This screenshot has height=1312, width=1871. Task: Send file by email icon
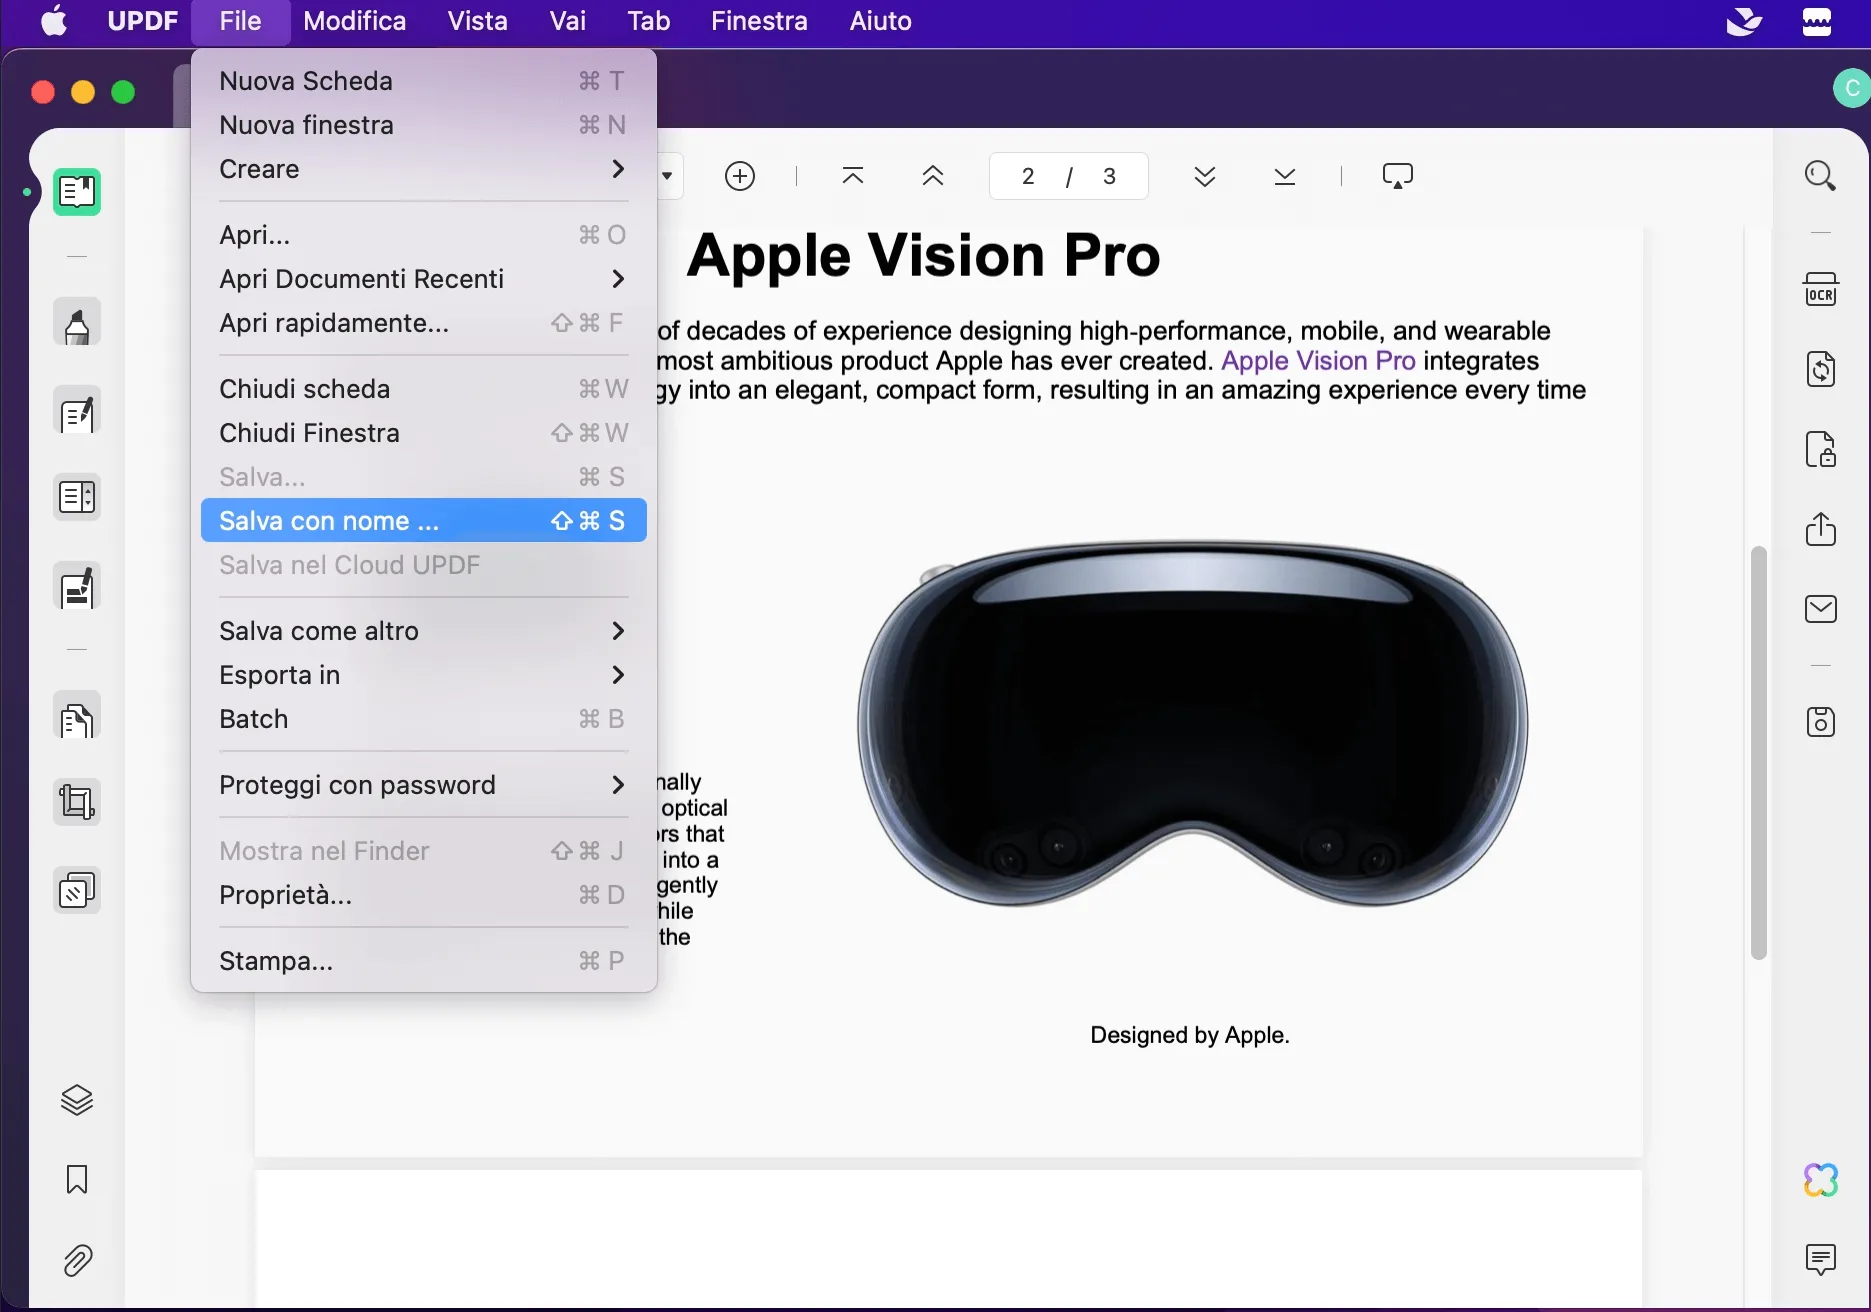pyautogui.click(x=1821, y=609)
